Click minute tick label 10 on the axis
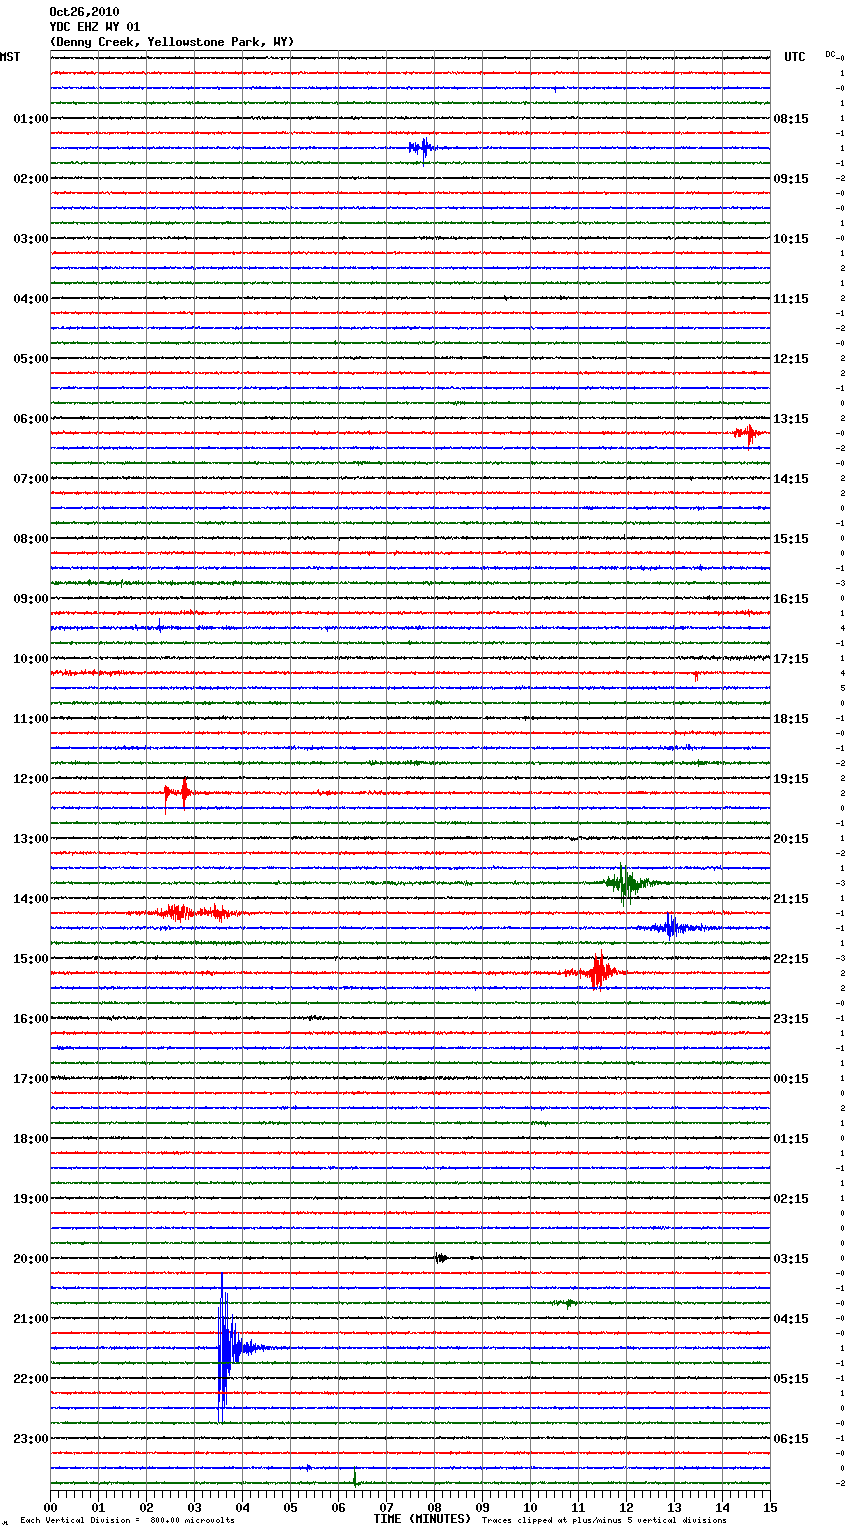The image size is (850, 1534). (530, 1507)
